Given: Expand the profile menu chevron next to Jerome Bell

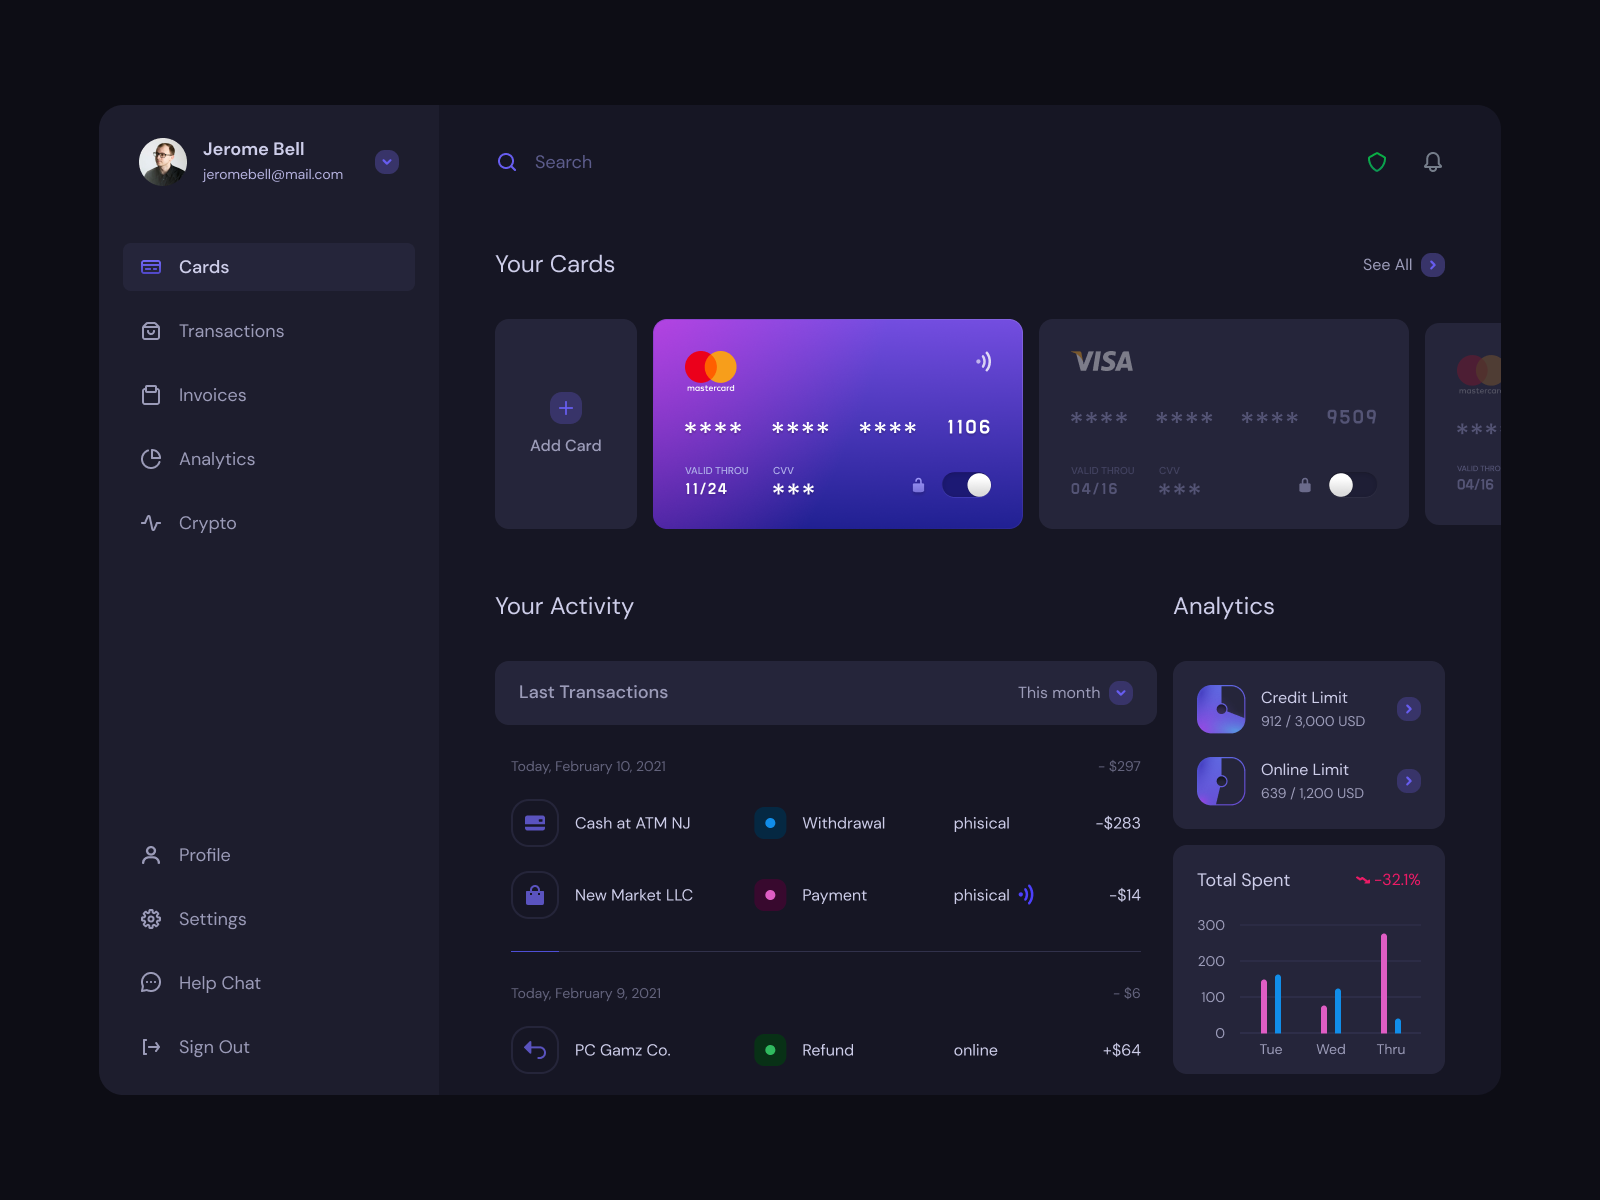Looking at the screenshot, I should coord(387,161).
